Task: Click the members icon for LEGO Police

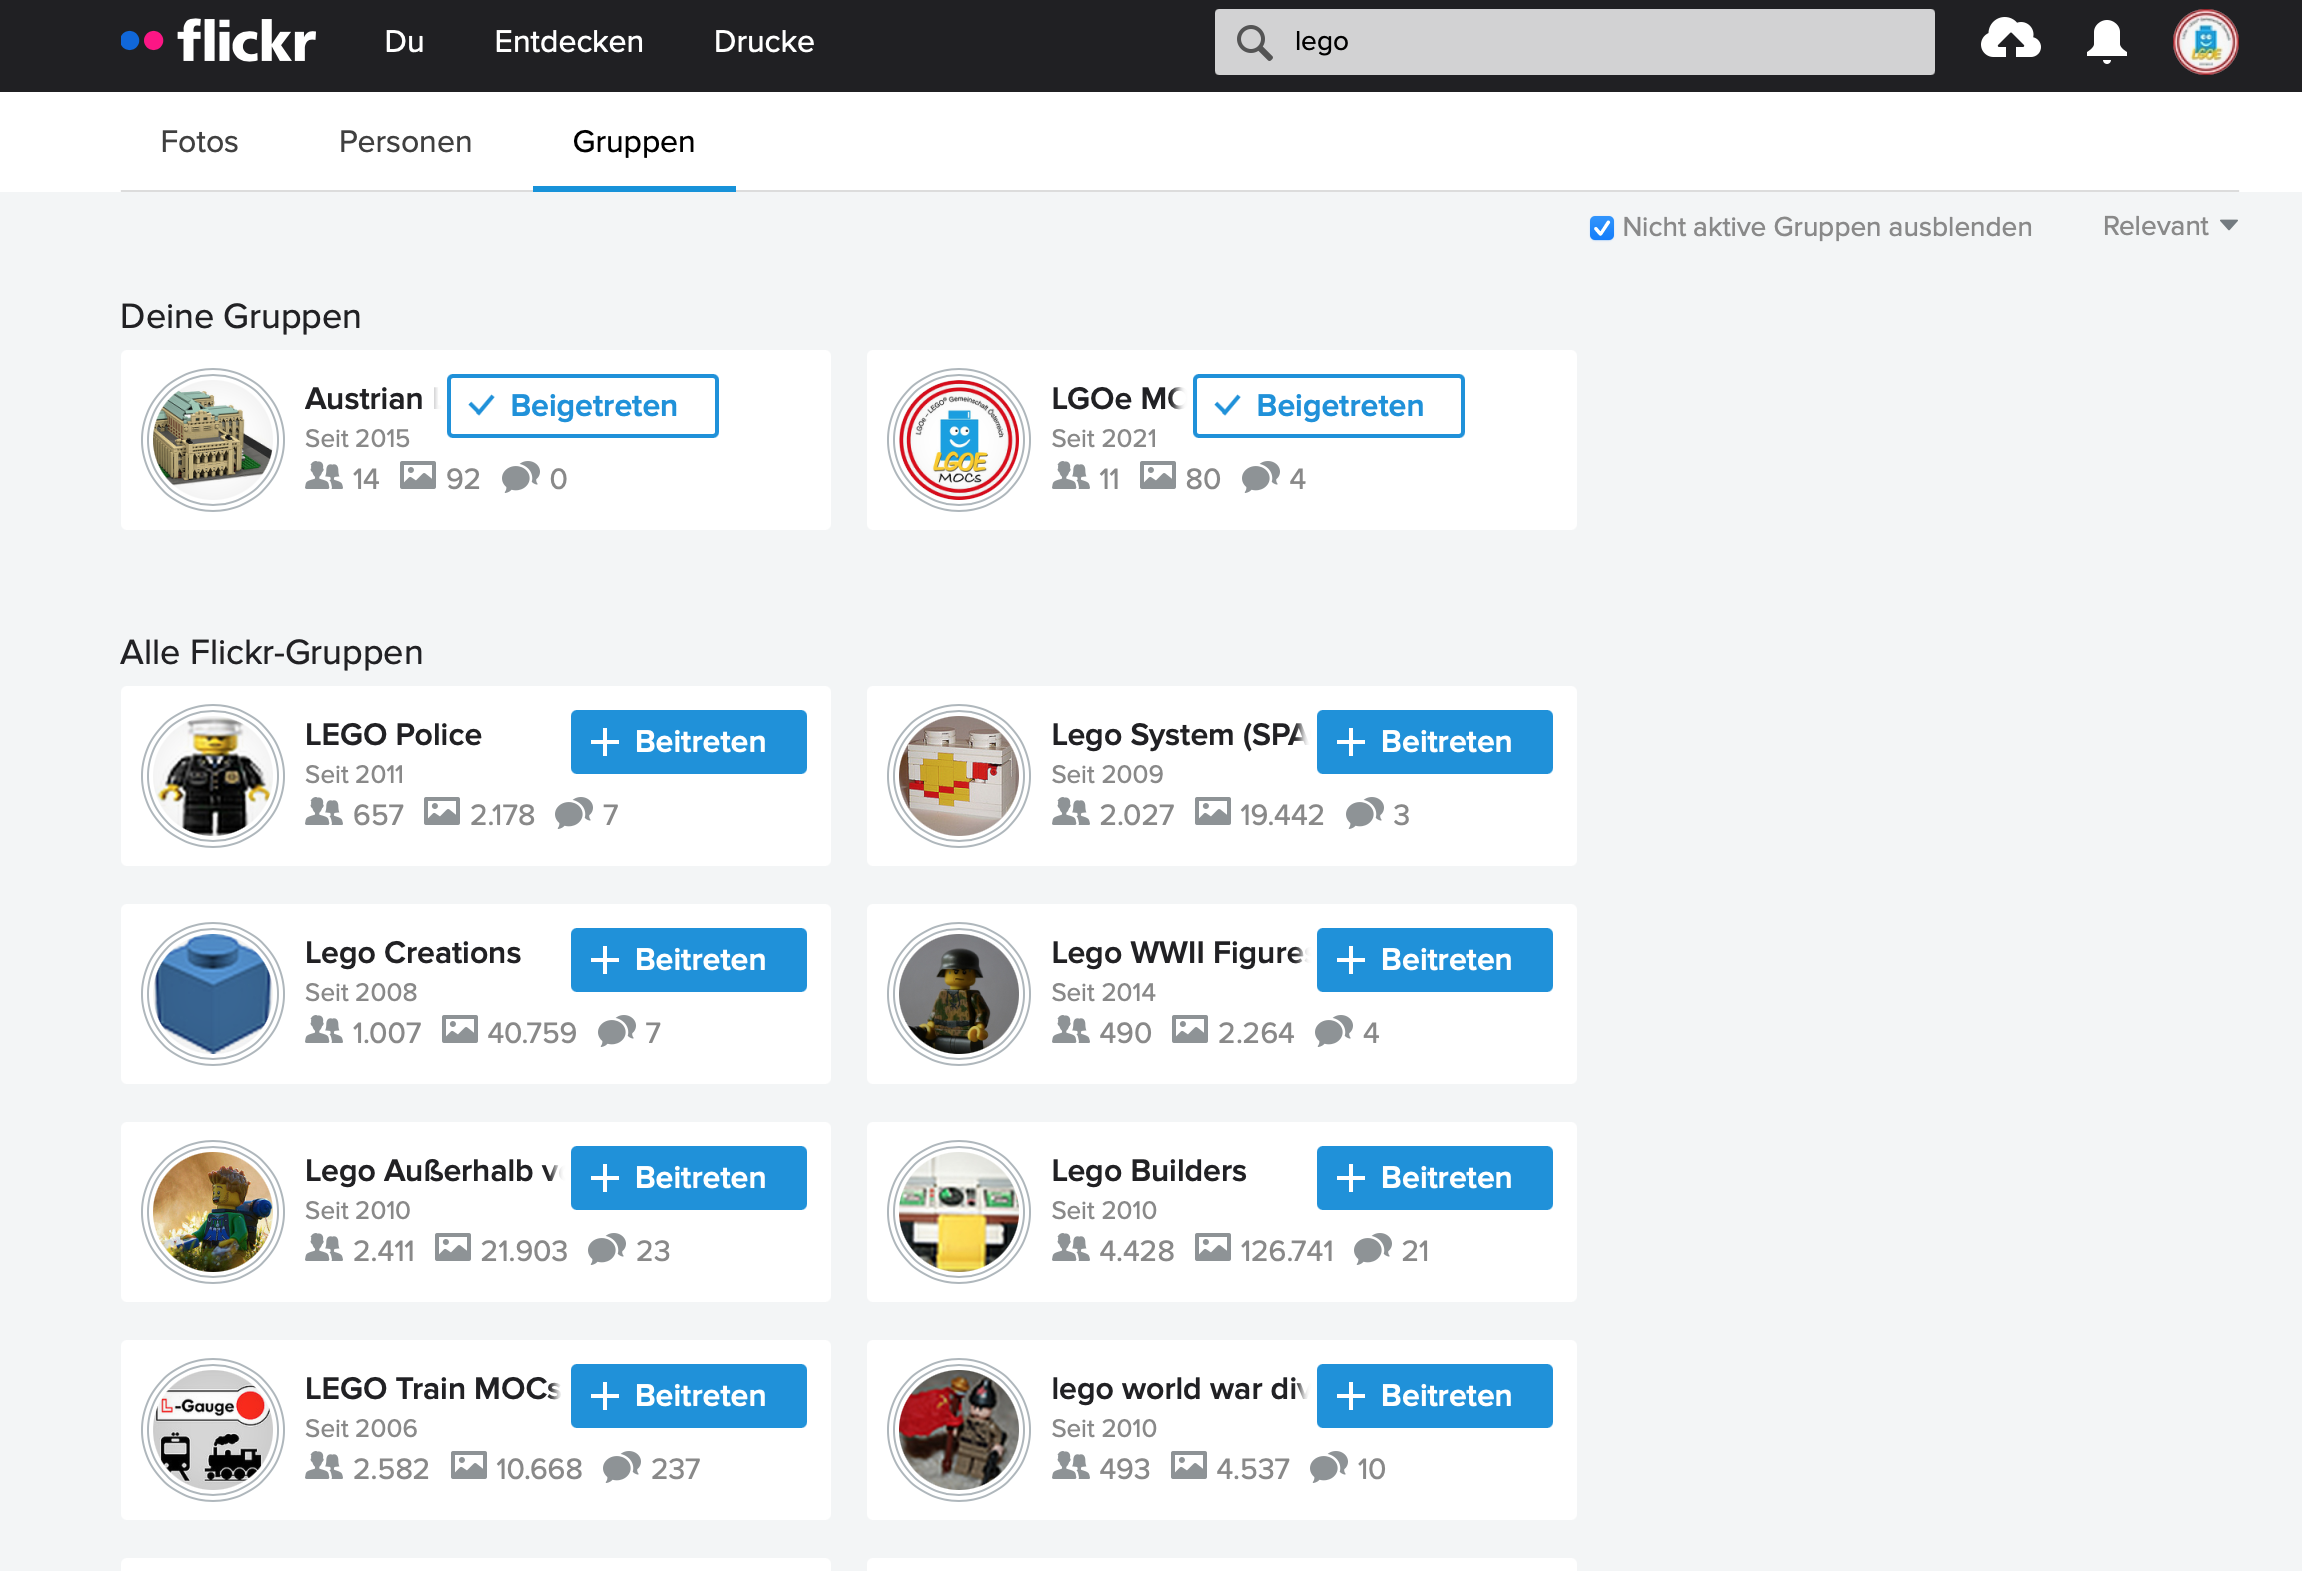Action: pyautogui.click(x=324, y=812)
